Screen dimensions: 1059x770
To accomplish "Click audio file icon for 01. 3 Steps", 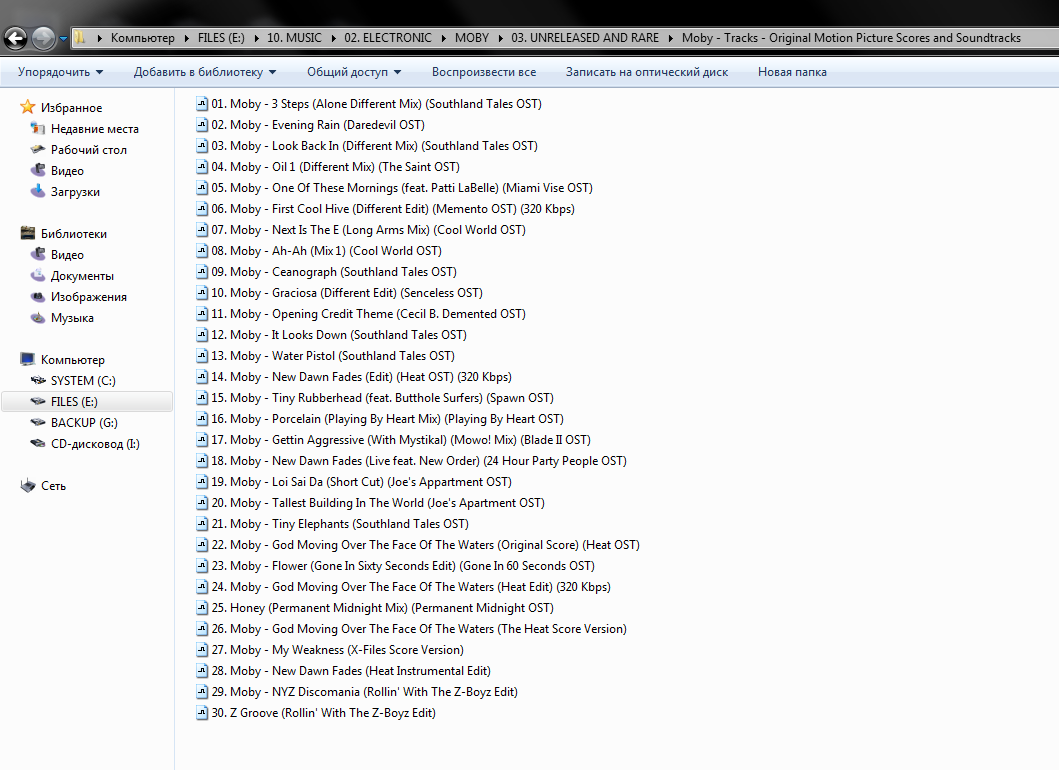I will (x=201, y=103).
